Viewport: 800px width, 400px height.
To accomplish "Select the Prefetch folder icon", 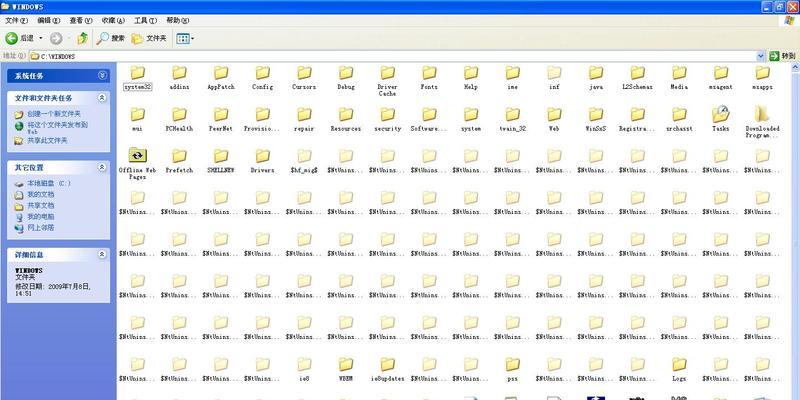I will 179,156.
